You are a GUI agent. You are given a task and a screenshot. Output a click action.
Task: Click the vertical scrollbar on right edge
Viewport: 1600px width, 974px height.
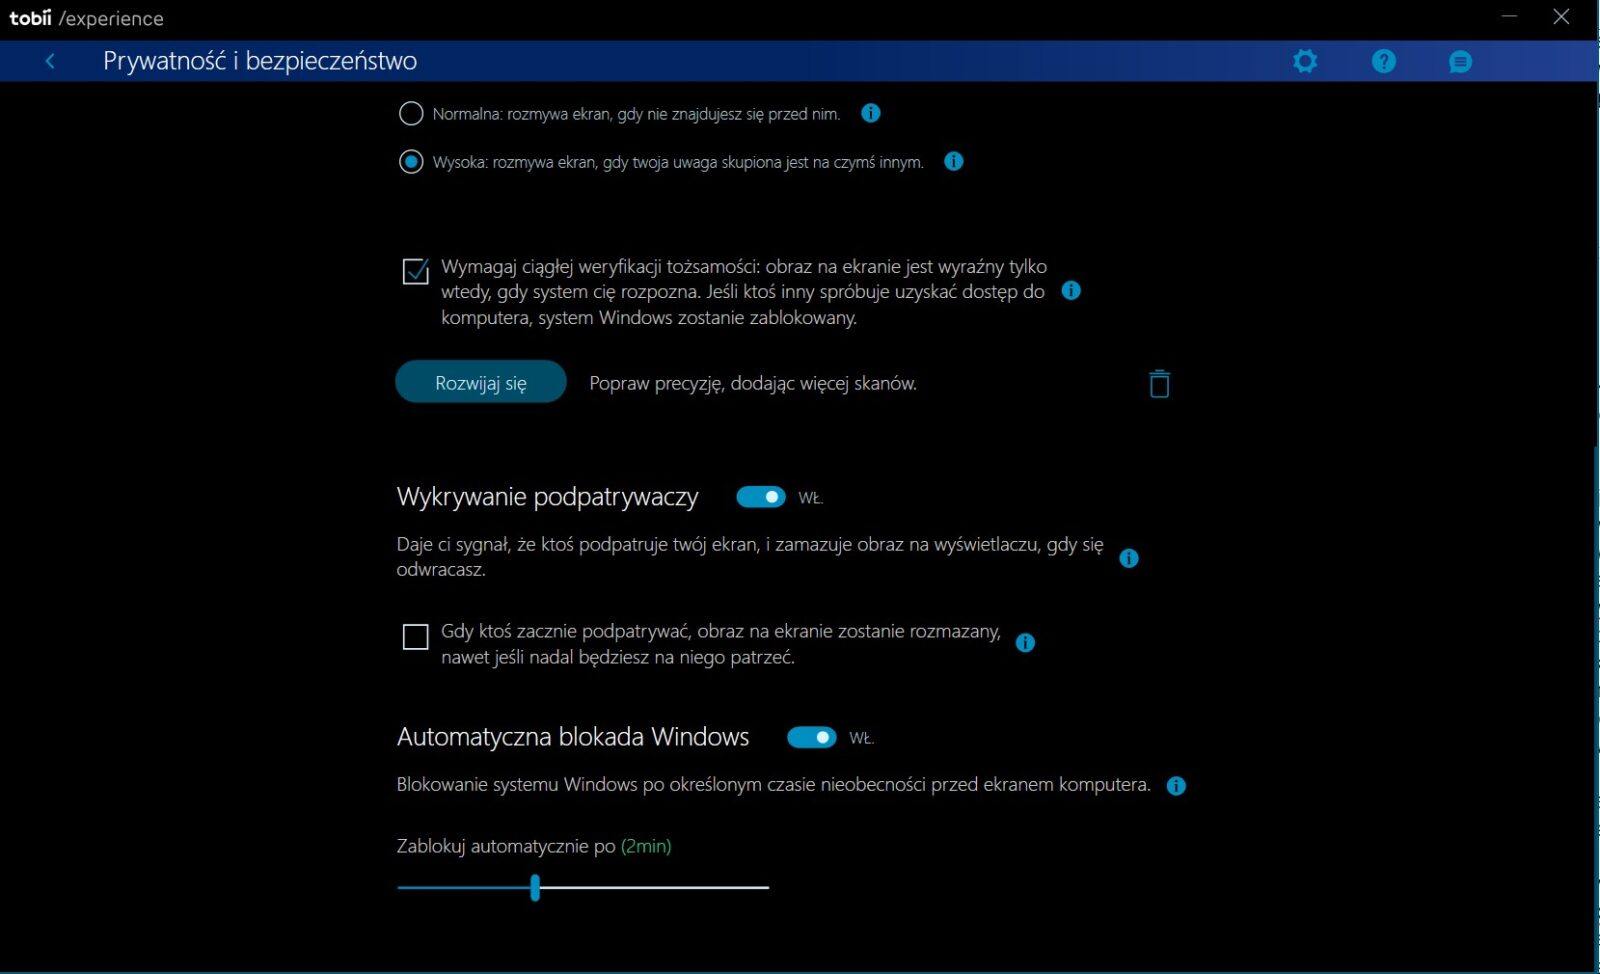click(1595, 700)
